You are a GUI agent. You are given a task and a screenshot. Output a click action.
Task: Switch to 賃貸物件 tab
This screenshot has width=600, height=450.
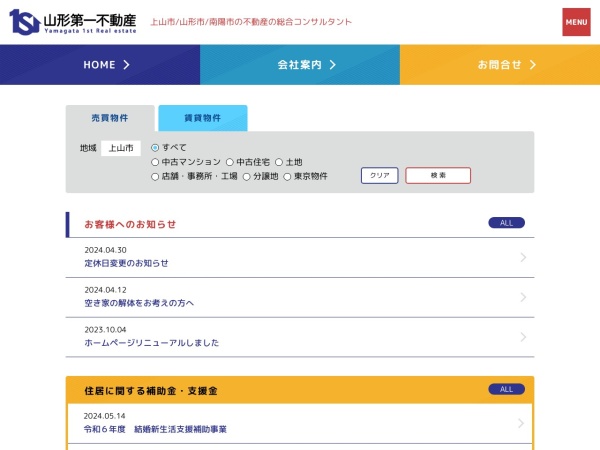click(203, 118)
